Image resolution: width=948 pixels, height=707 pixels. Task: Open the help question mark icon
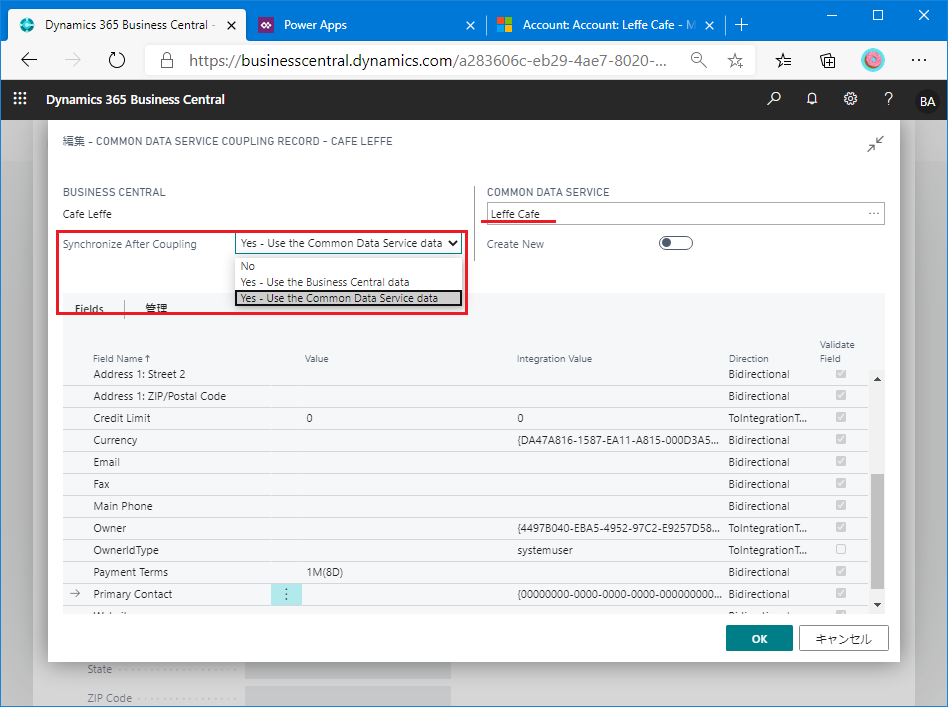pyautogui.click(x=888, y=99)
